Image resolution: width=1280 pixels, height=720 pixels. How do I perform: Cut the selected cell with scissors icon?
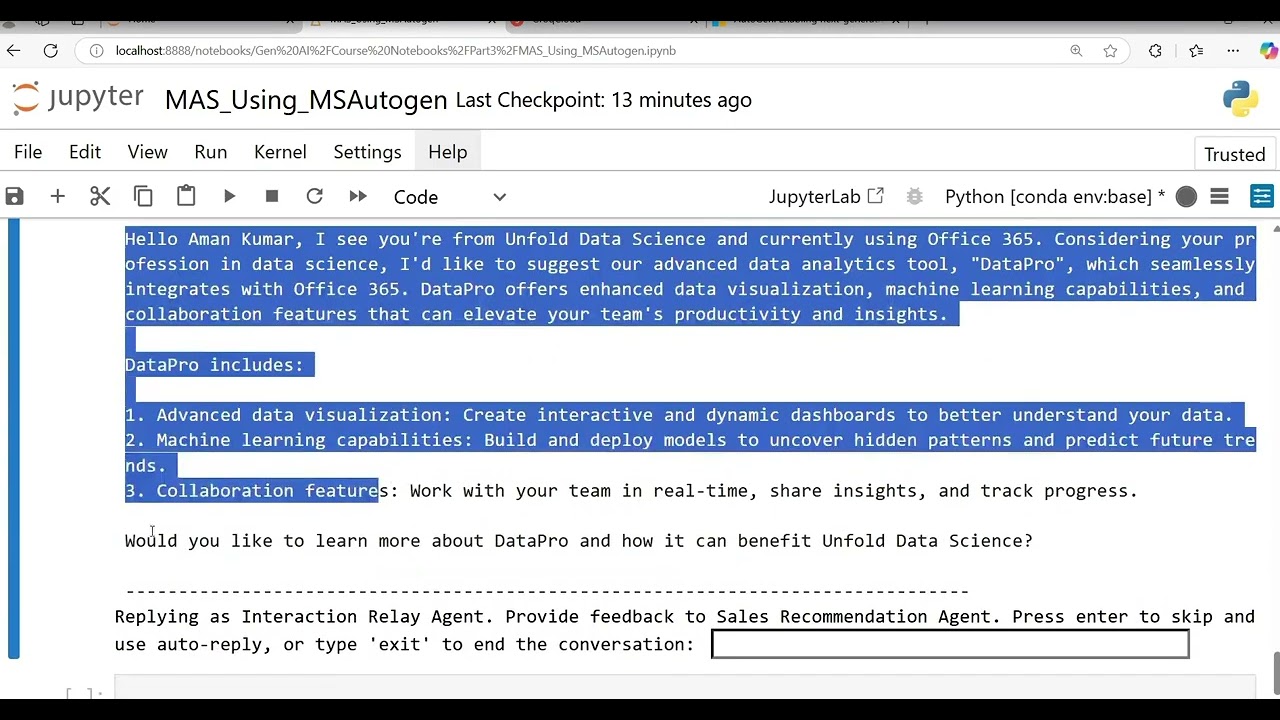coord(100,196)
